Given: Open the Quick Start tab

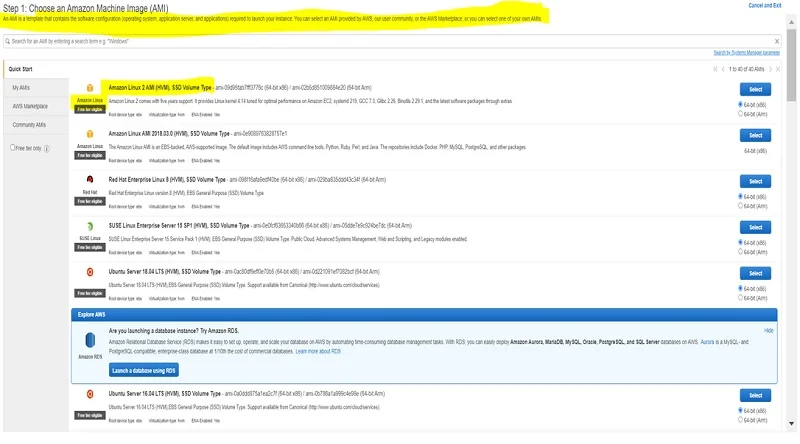Looking at the screenshot, I should [x=36, y=69].
